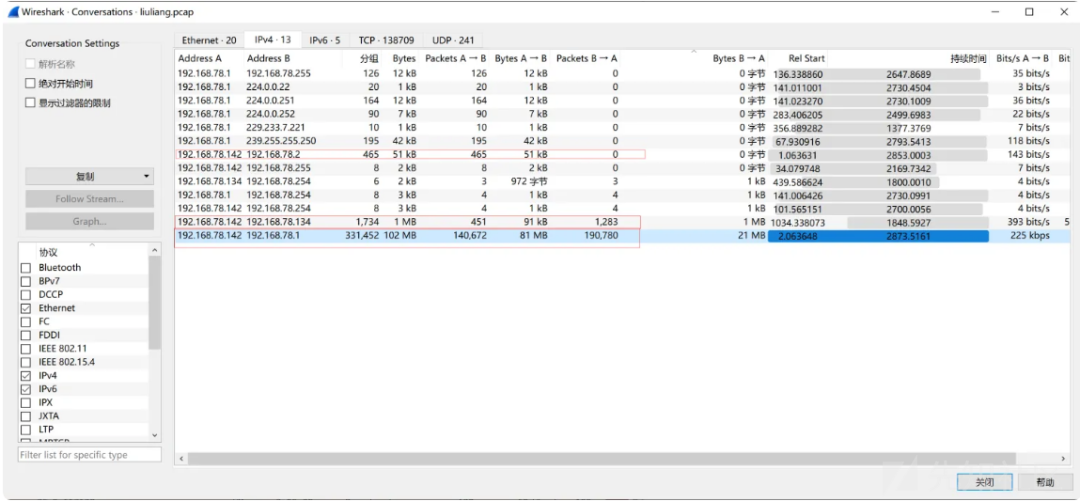The height and width of the screenshot is (501, 1080).
Task: Sort by Bytes A → B column header
Action: click(521, 59)
